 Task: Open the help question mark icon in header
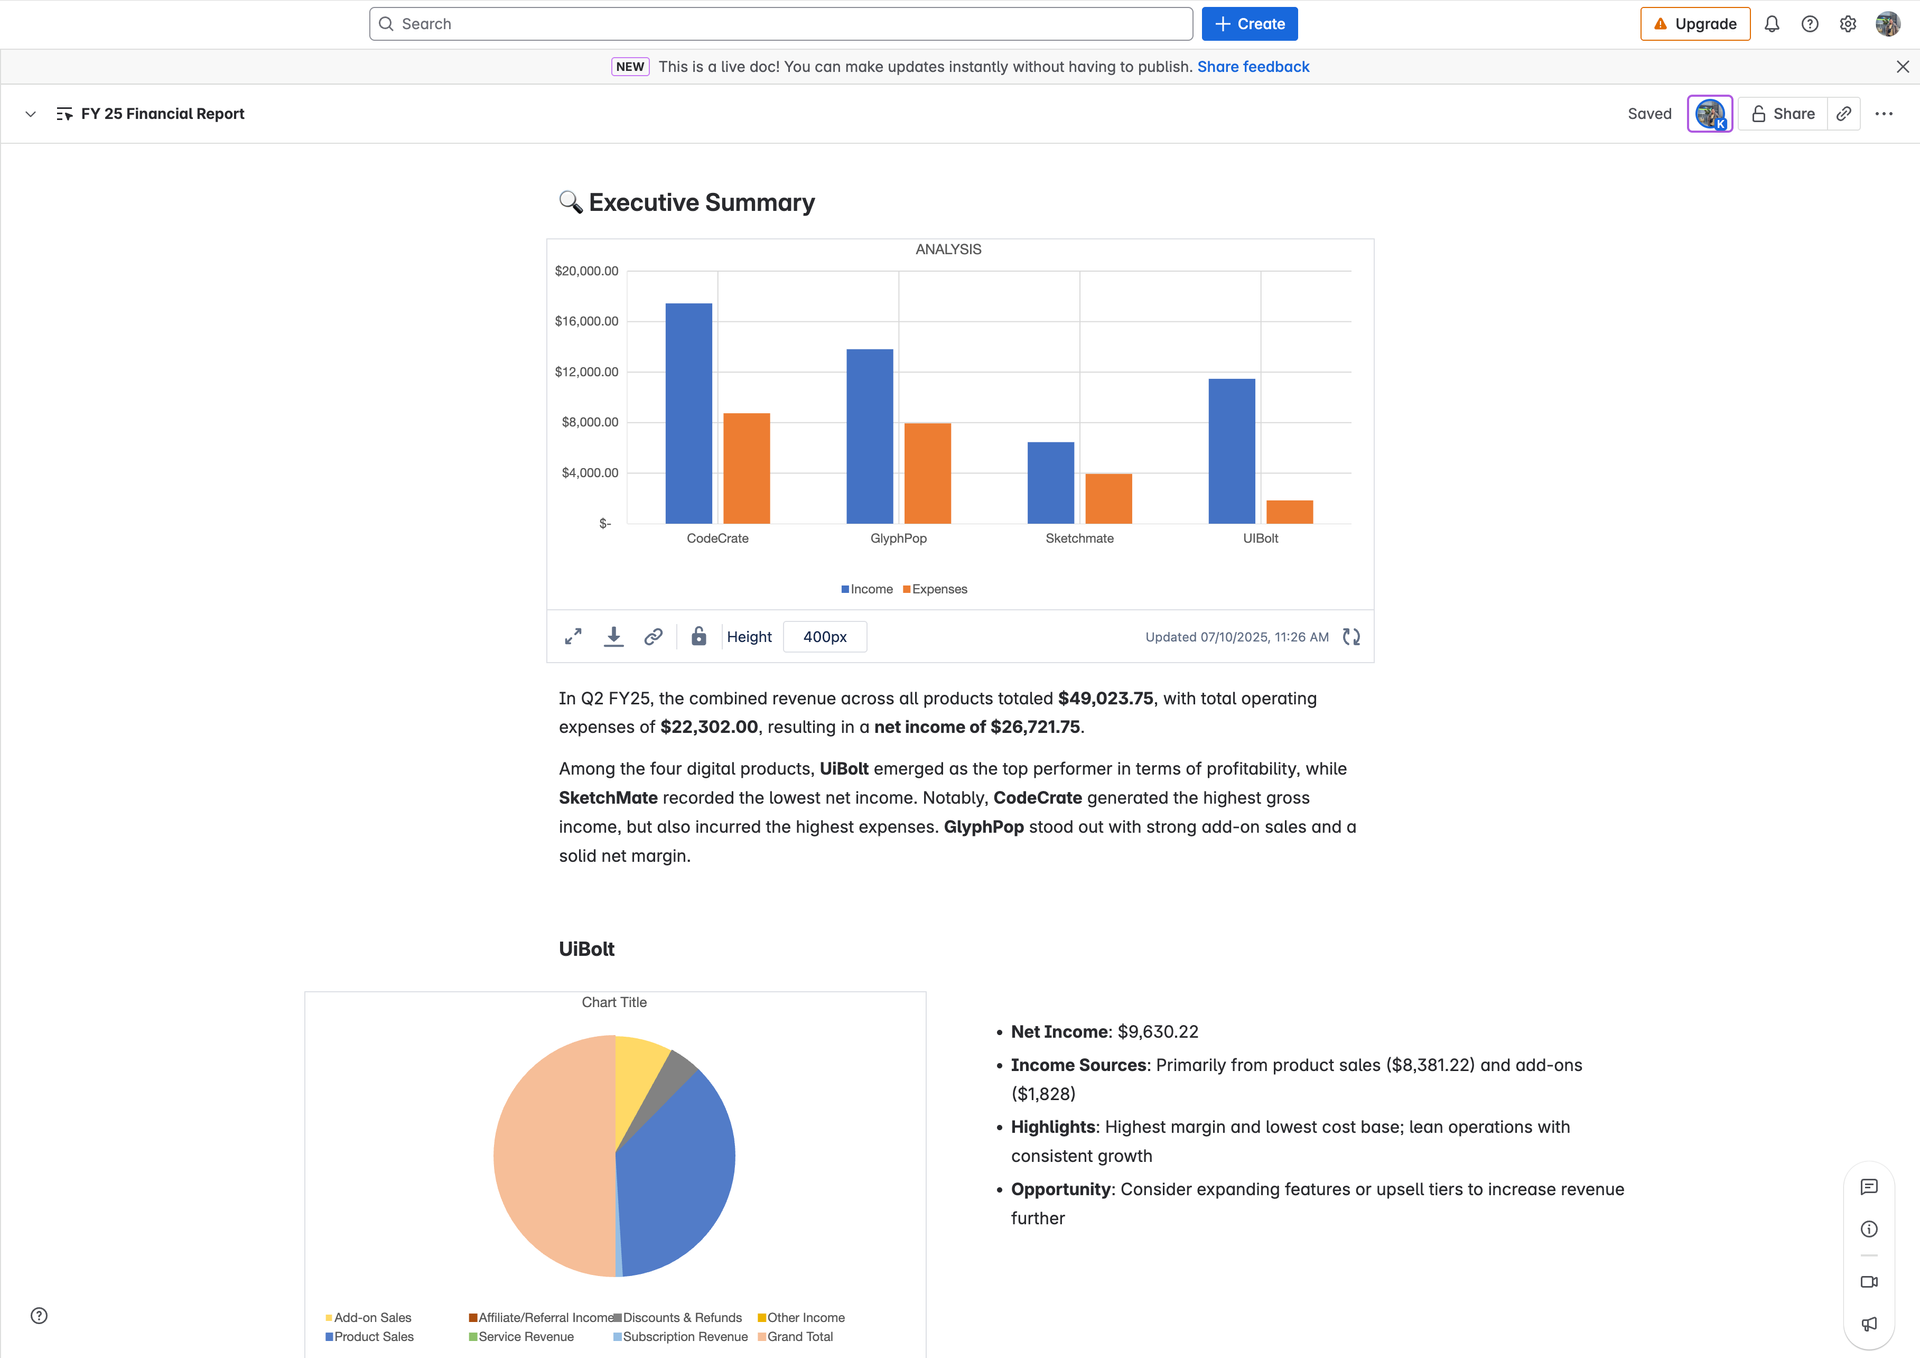[x=1810, y=24]
